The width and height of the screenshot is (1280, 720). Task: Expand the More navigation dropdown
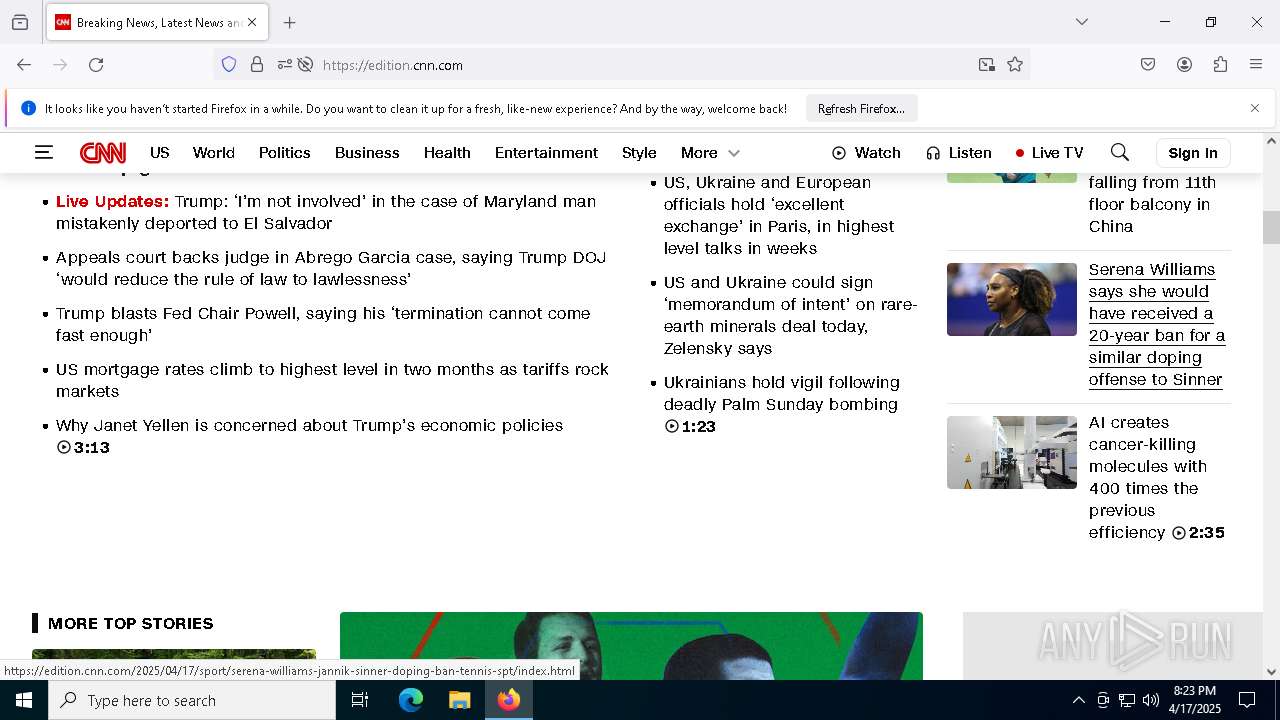(710, 153)
